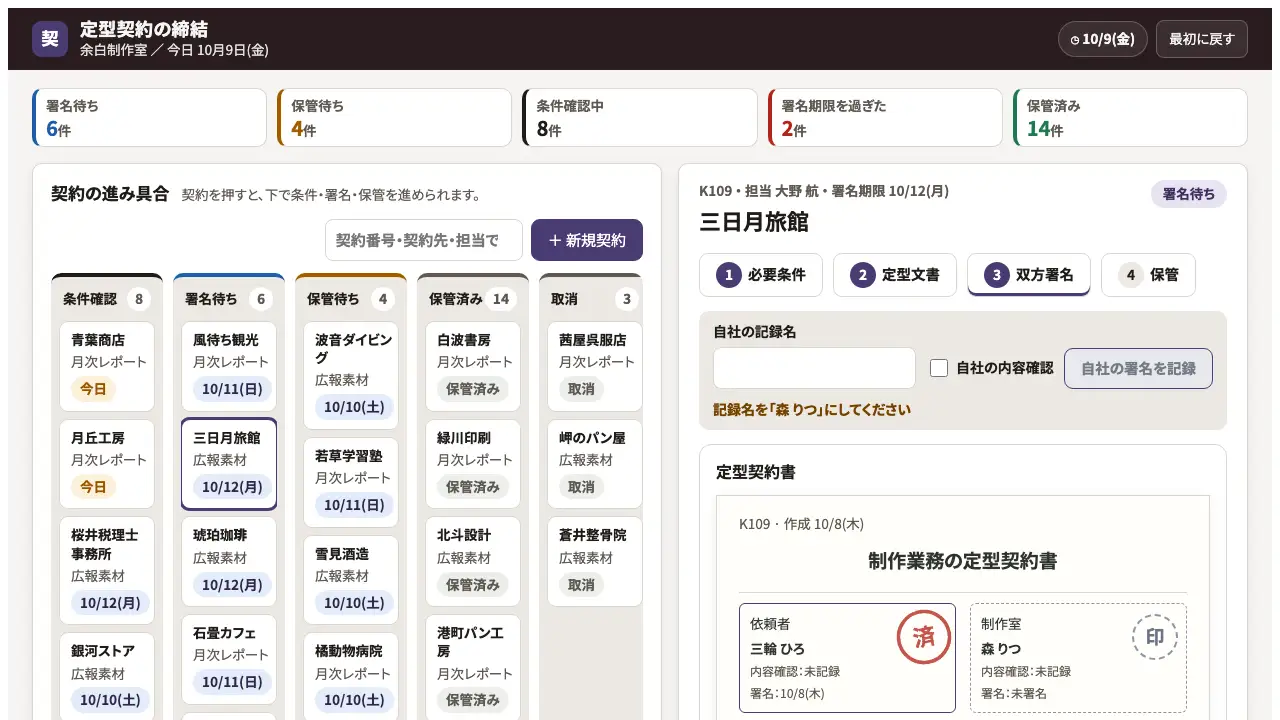
Task: Click the 最初に戻す reset button
Action: [x=1201, y=39]
